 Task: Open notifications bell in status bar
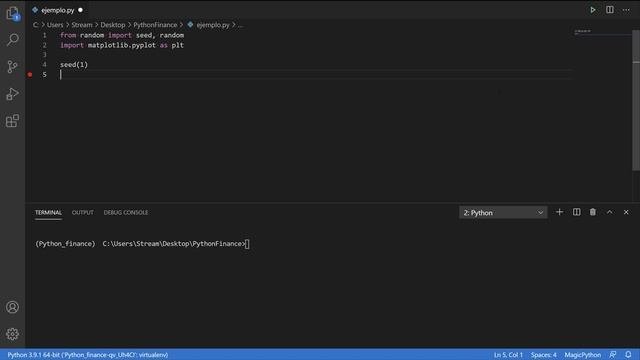point(628,355)
